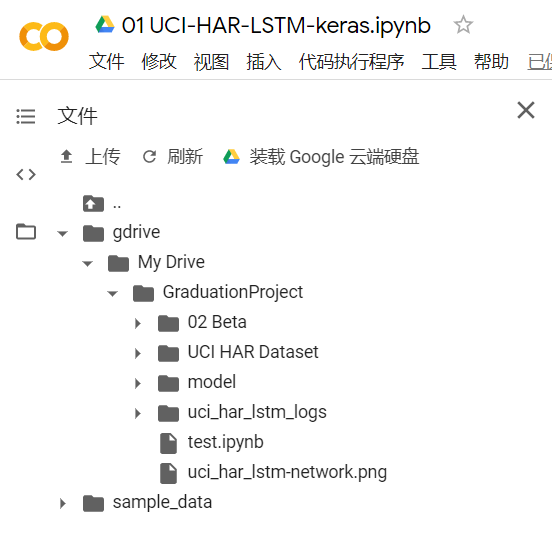Collapse the GraduationProject folder arrow
Image resolution: width=552 pixels, height=560 pixels.
point(112,294)
